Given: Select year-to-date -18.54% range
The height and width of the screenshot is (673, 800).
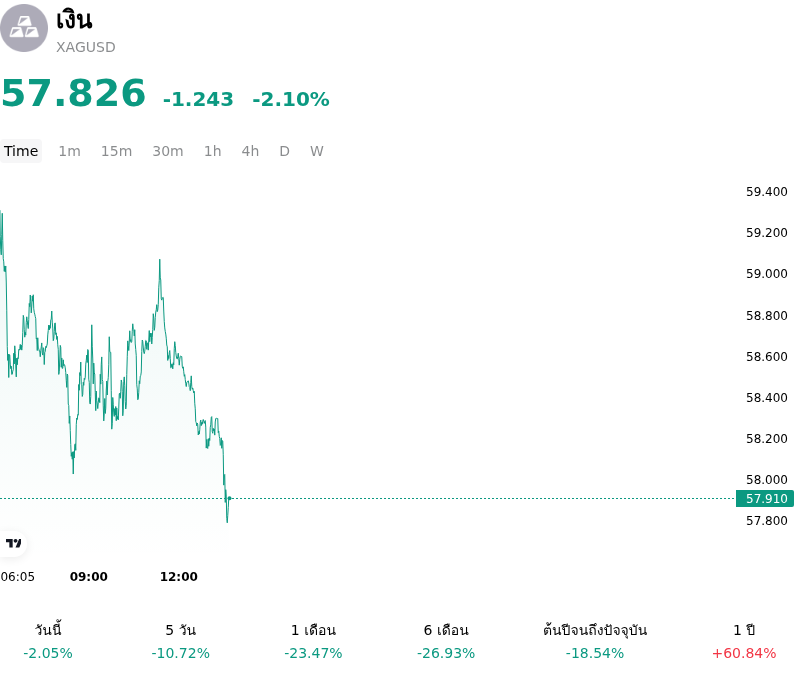Looking at the screenshot, I should pyautogui.click(x=595, y=641).
